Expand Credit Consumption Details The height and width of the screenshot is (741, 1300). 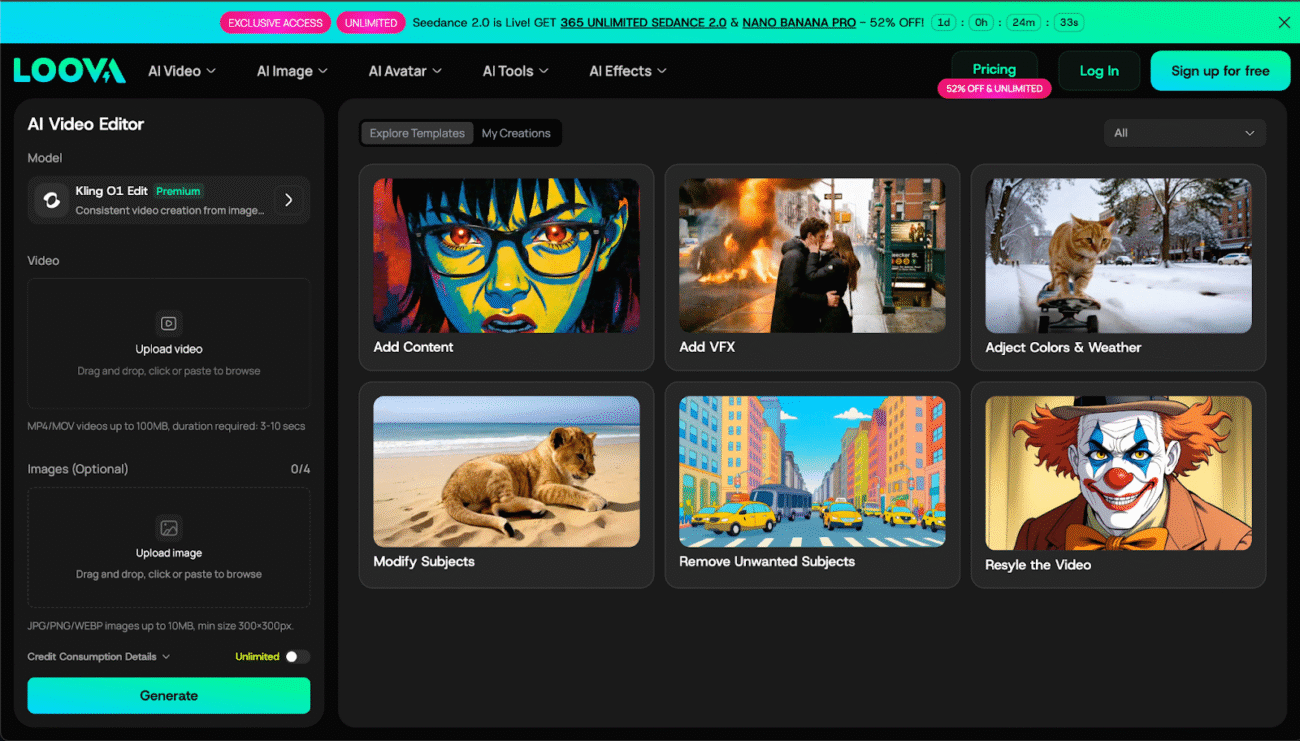99,657
